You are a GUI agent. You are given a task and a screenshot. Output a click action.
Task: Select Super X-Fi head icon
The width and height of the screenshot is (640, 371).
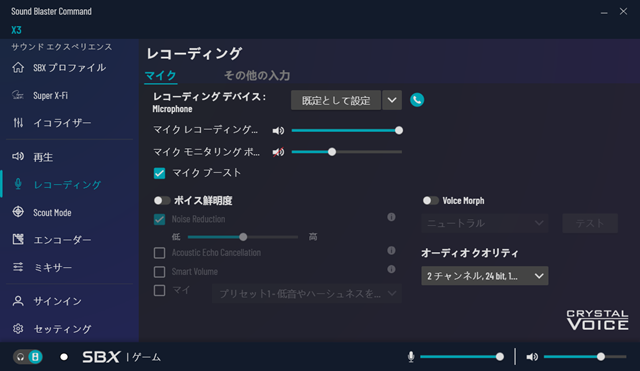click(x=18, y=95)
